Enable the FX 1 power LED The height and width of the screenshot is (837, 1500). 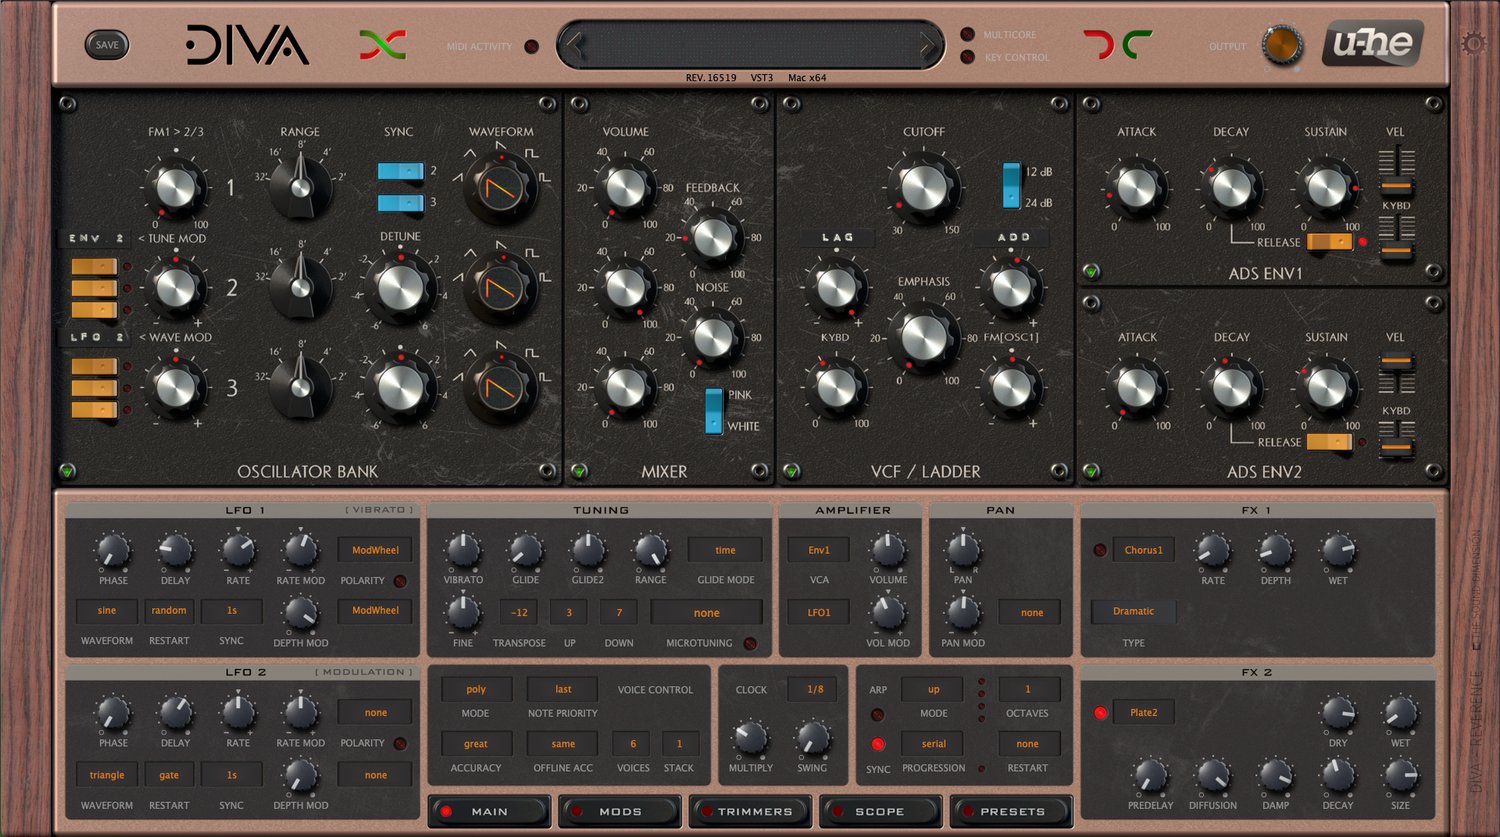pyautogui.click(x=1100, y=550)
